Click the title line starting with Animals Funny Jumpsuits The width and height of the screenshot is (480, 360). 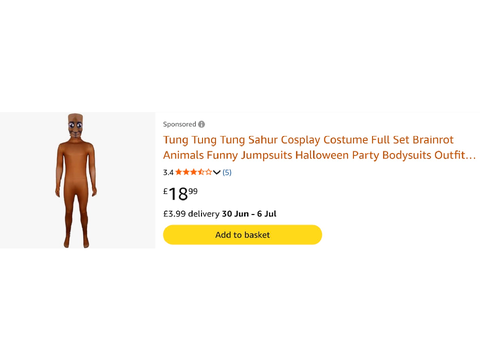(319, 155)
